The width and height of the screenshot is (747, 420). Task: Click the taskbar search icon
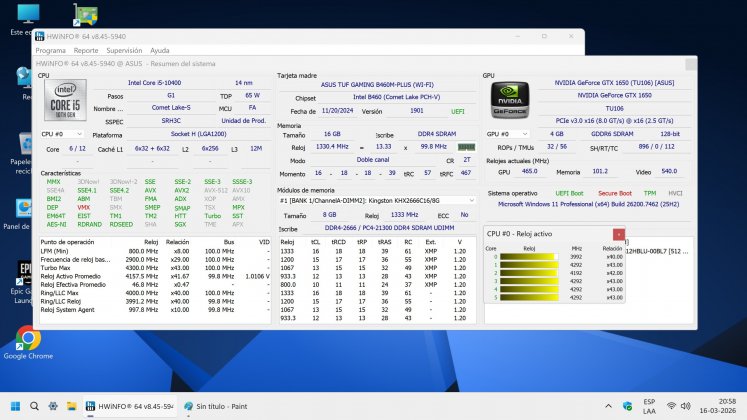coord(36,407)
